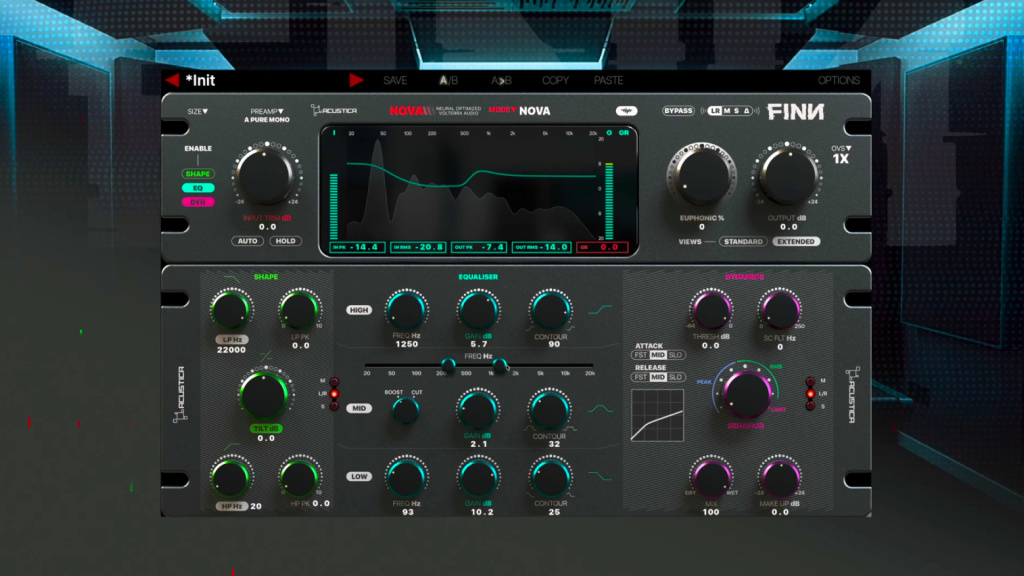
Task: Click the Low band Freq Hz knob
Action: coord(406,478)
